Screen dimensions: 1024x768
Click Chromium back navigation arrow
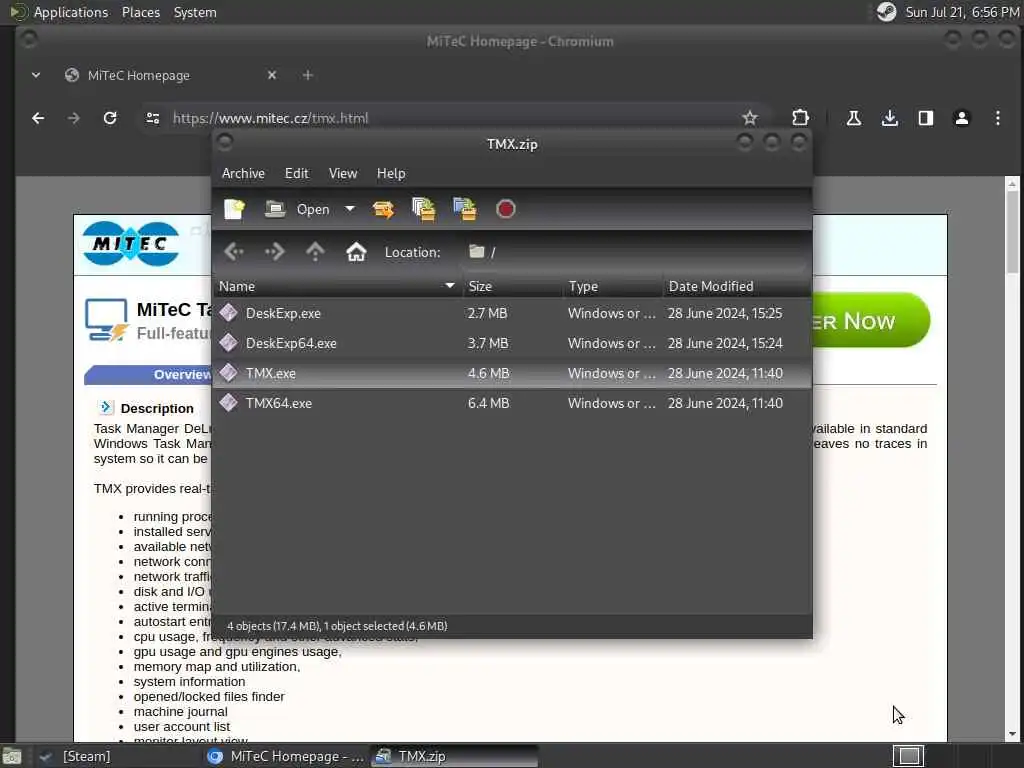point(38,118)
